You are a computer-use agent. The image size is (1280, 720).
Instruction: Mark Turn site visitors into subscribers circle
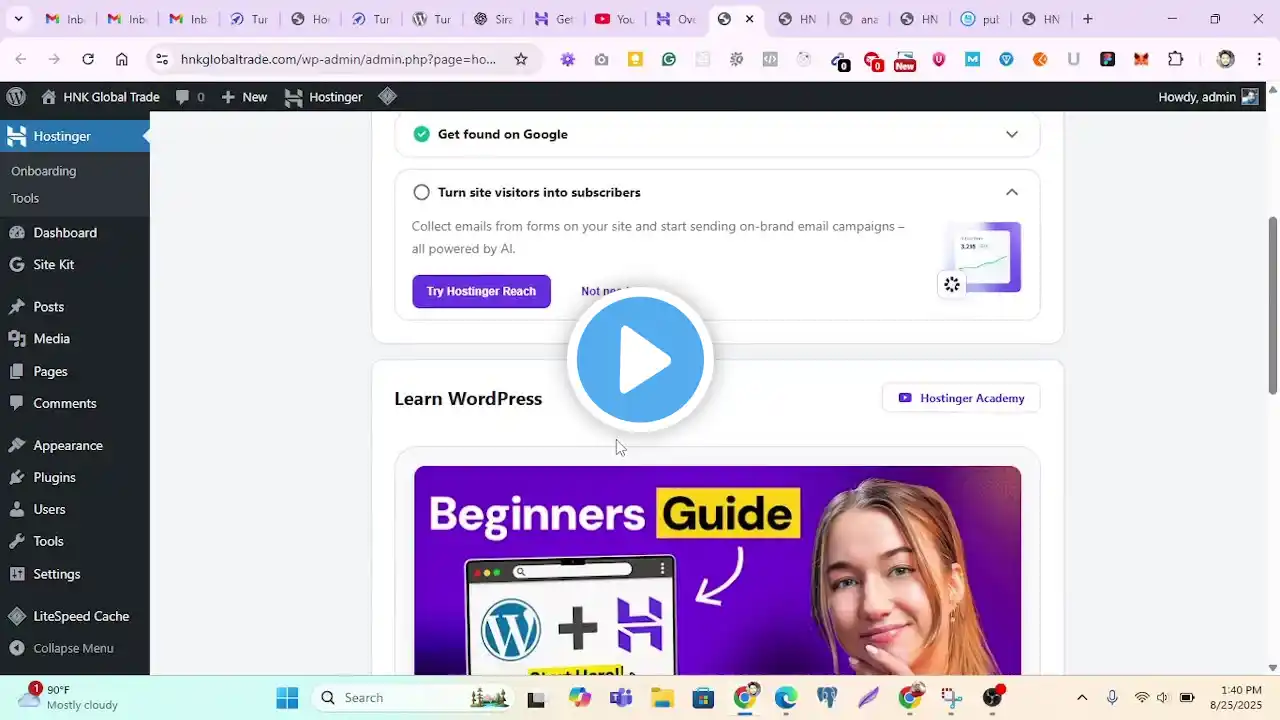point(421,192)
